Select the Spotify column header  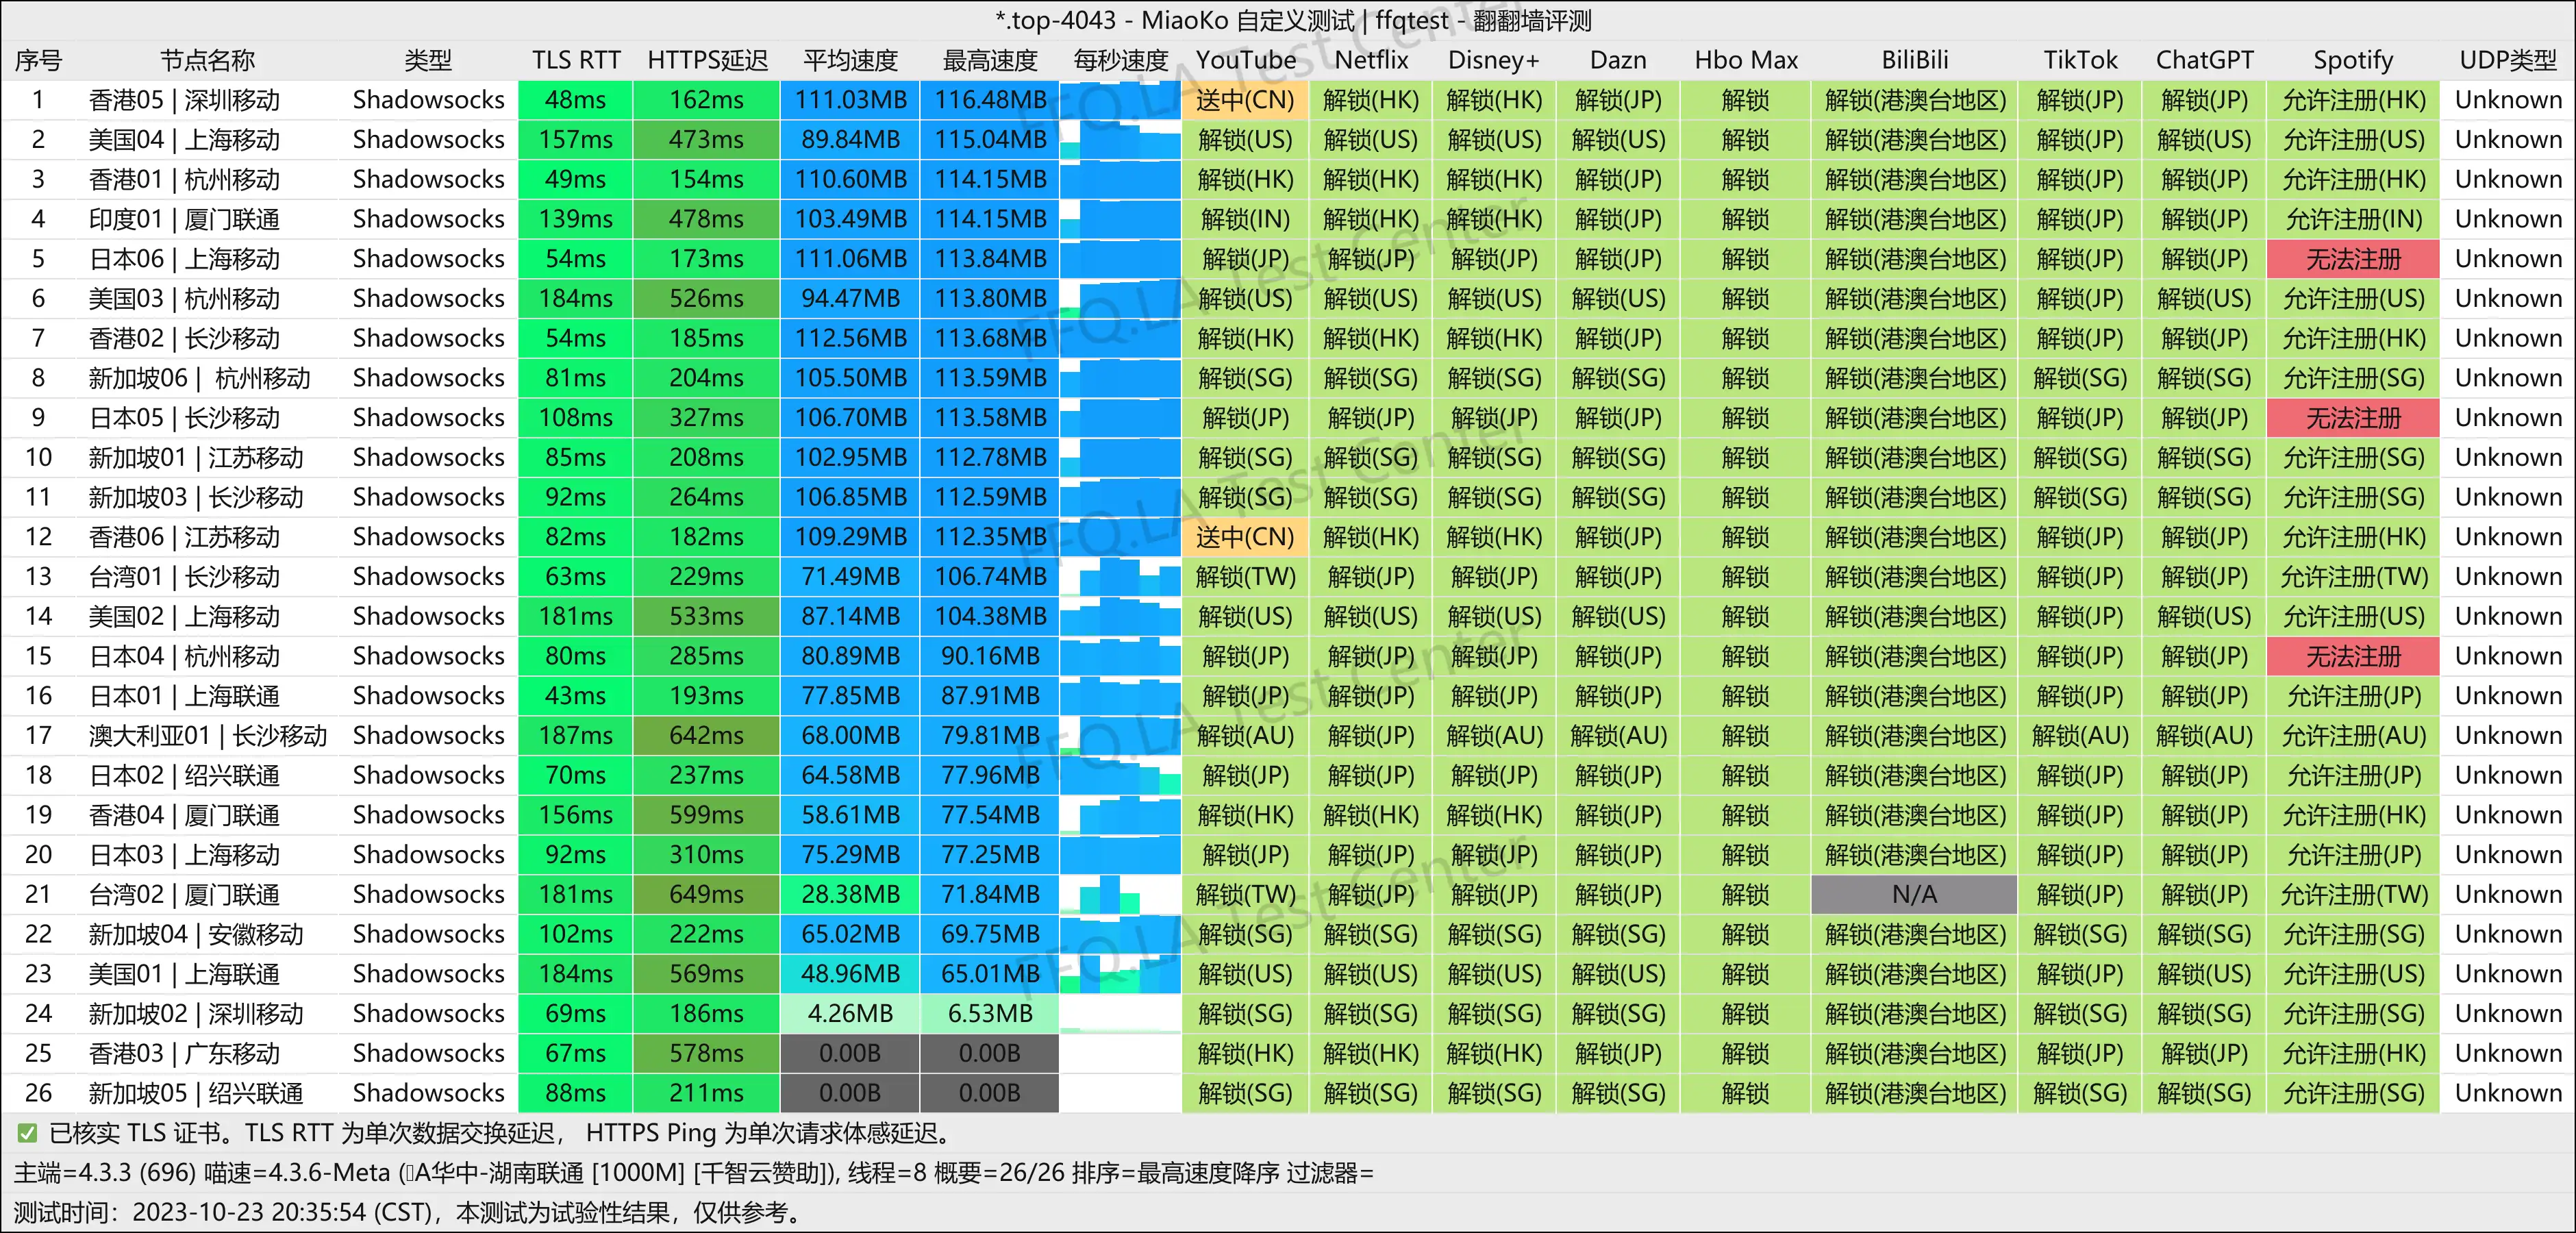[x=2353, y=60]
